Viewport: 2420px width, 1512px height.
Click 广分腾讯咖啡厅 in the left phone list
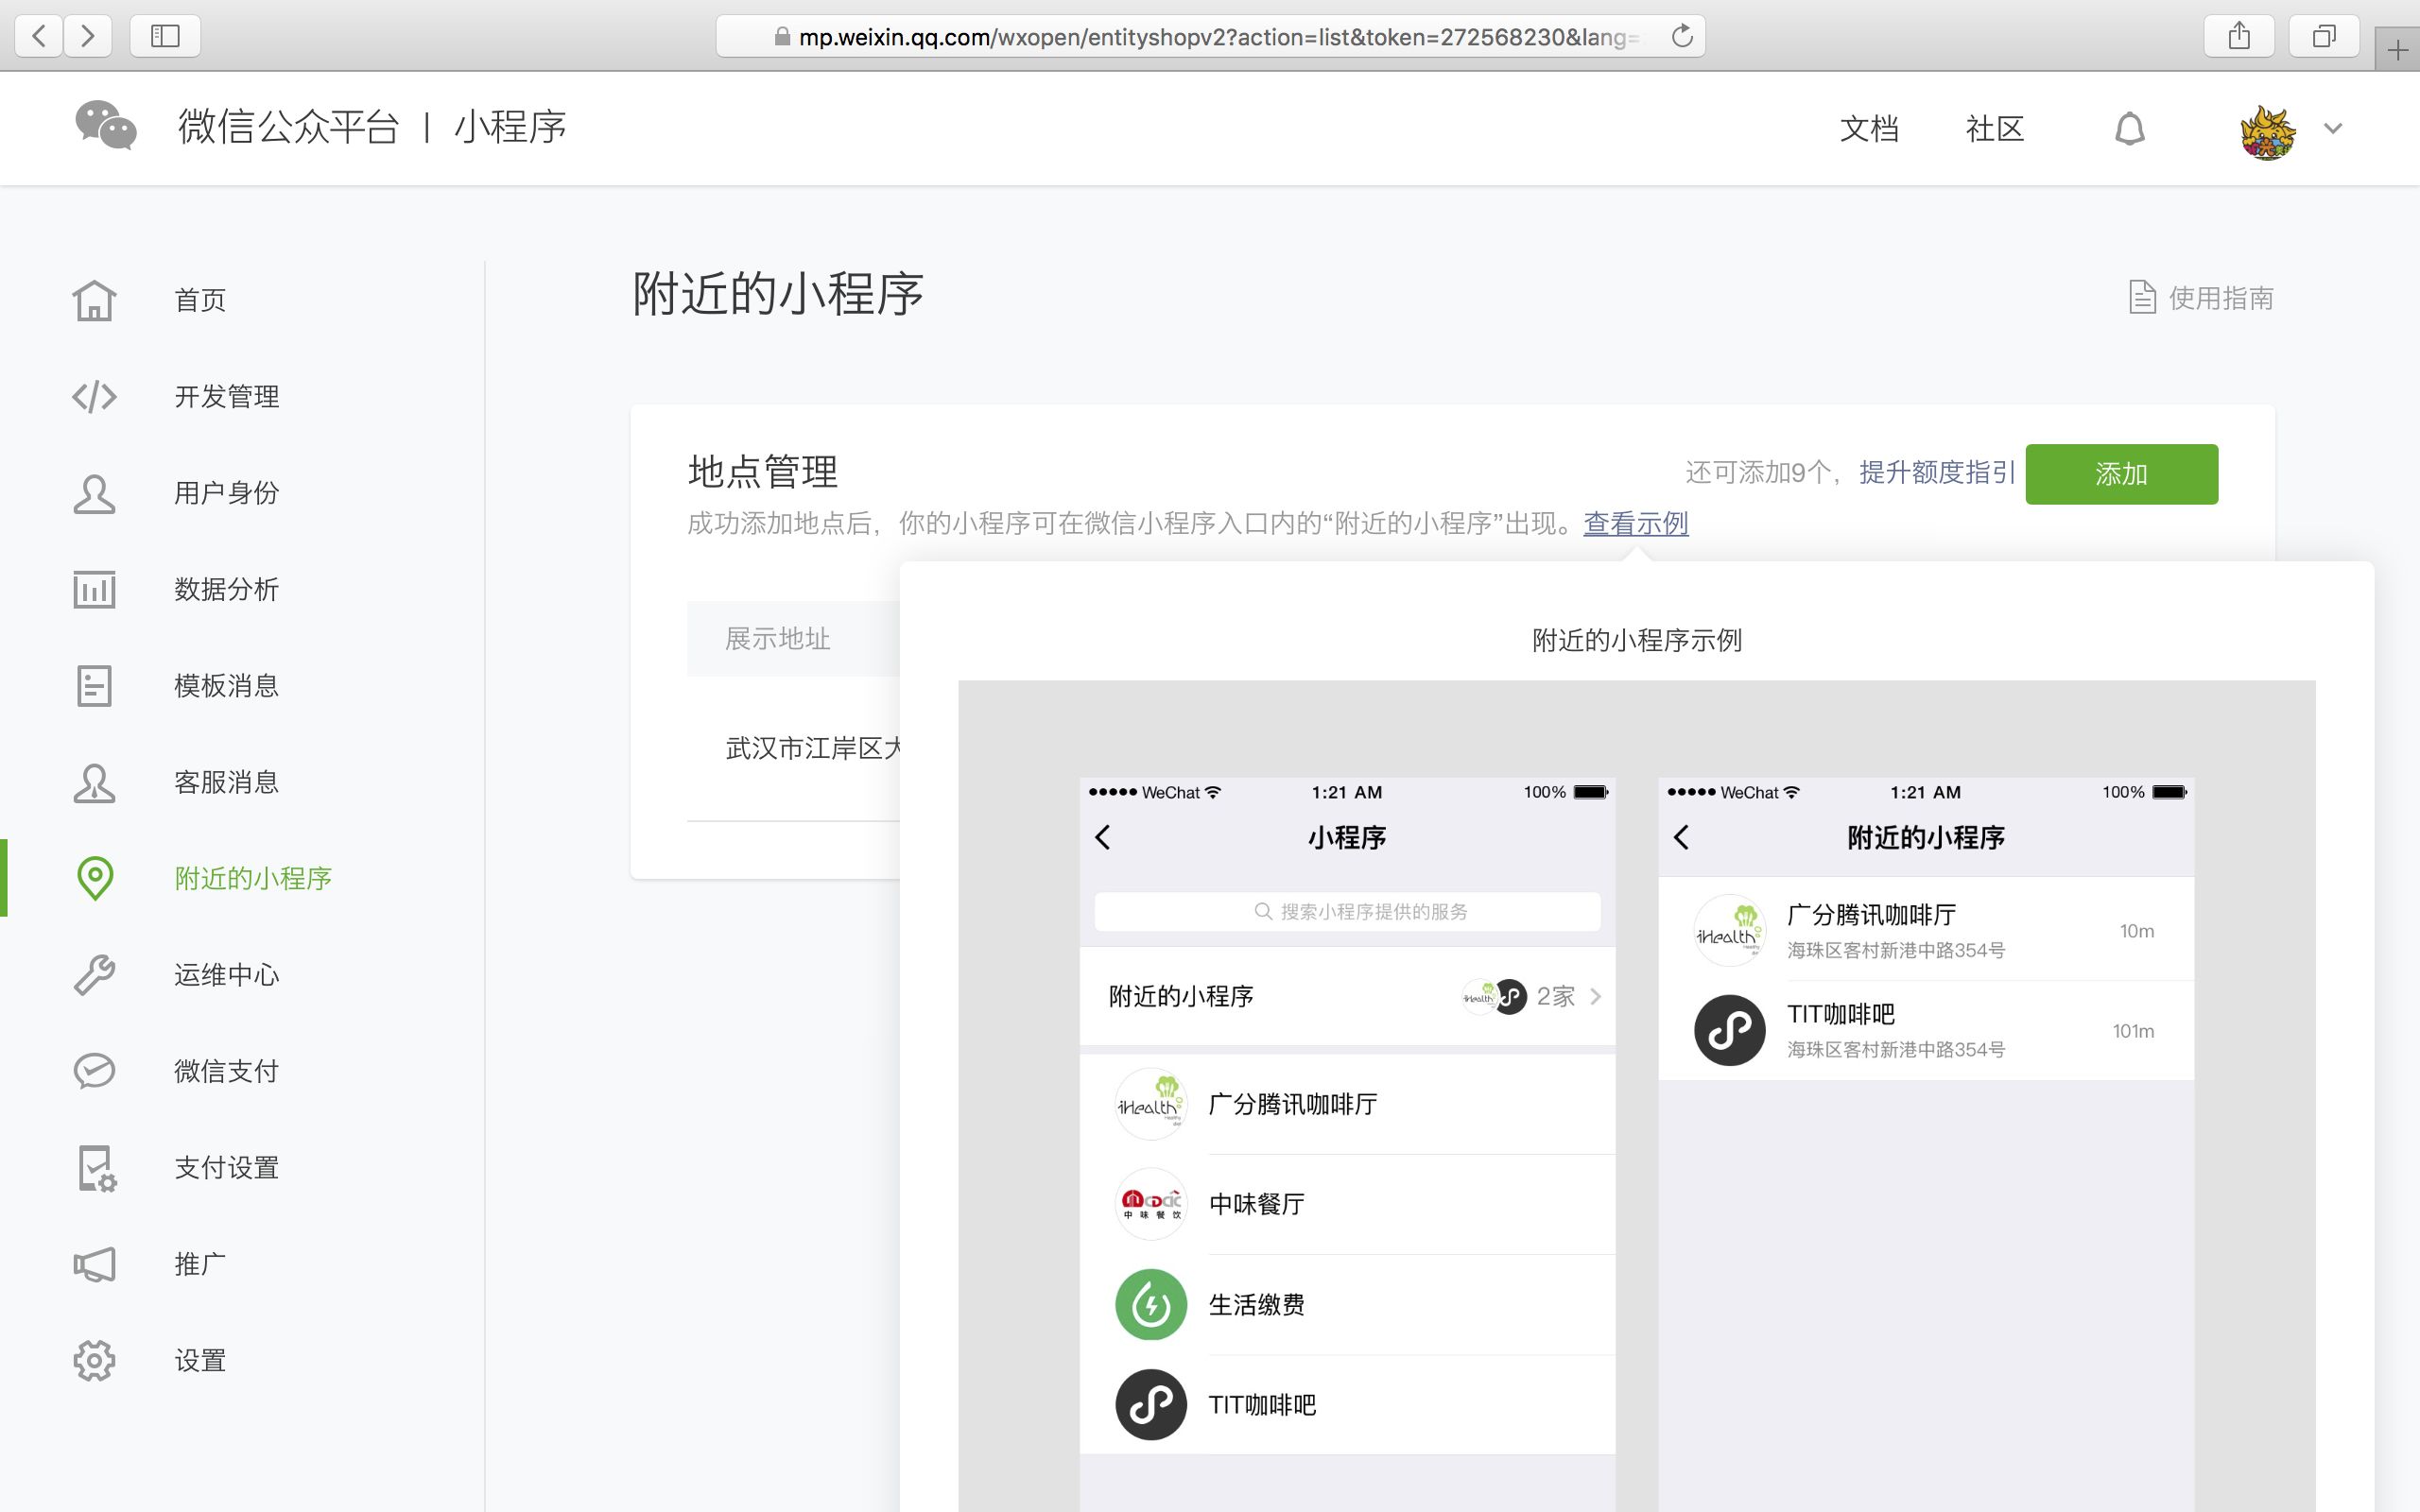pos(1347,1104)
